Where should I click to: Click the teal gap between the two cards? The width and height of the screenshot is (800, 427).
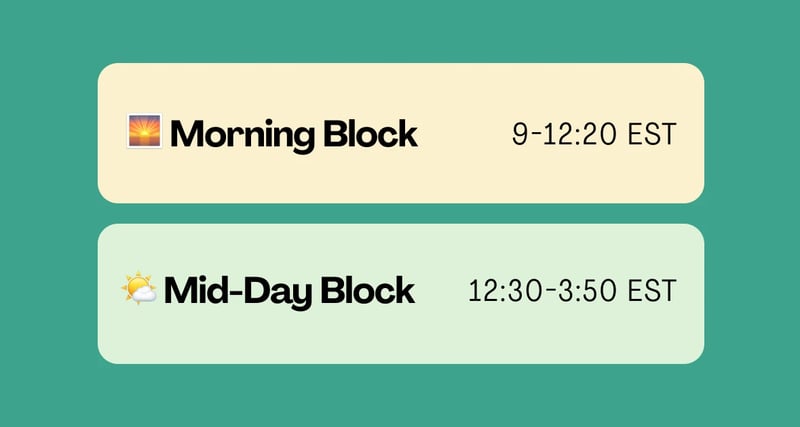400,213
